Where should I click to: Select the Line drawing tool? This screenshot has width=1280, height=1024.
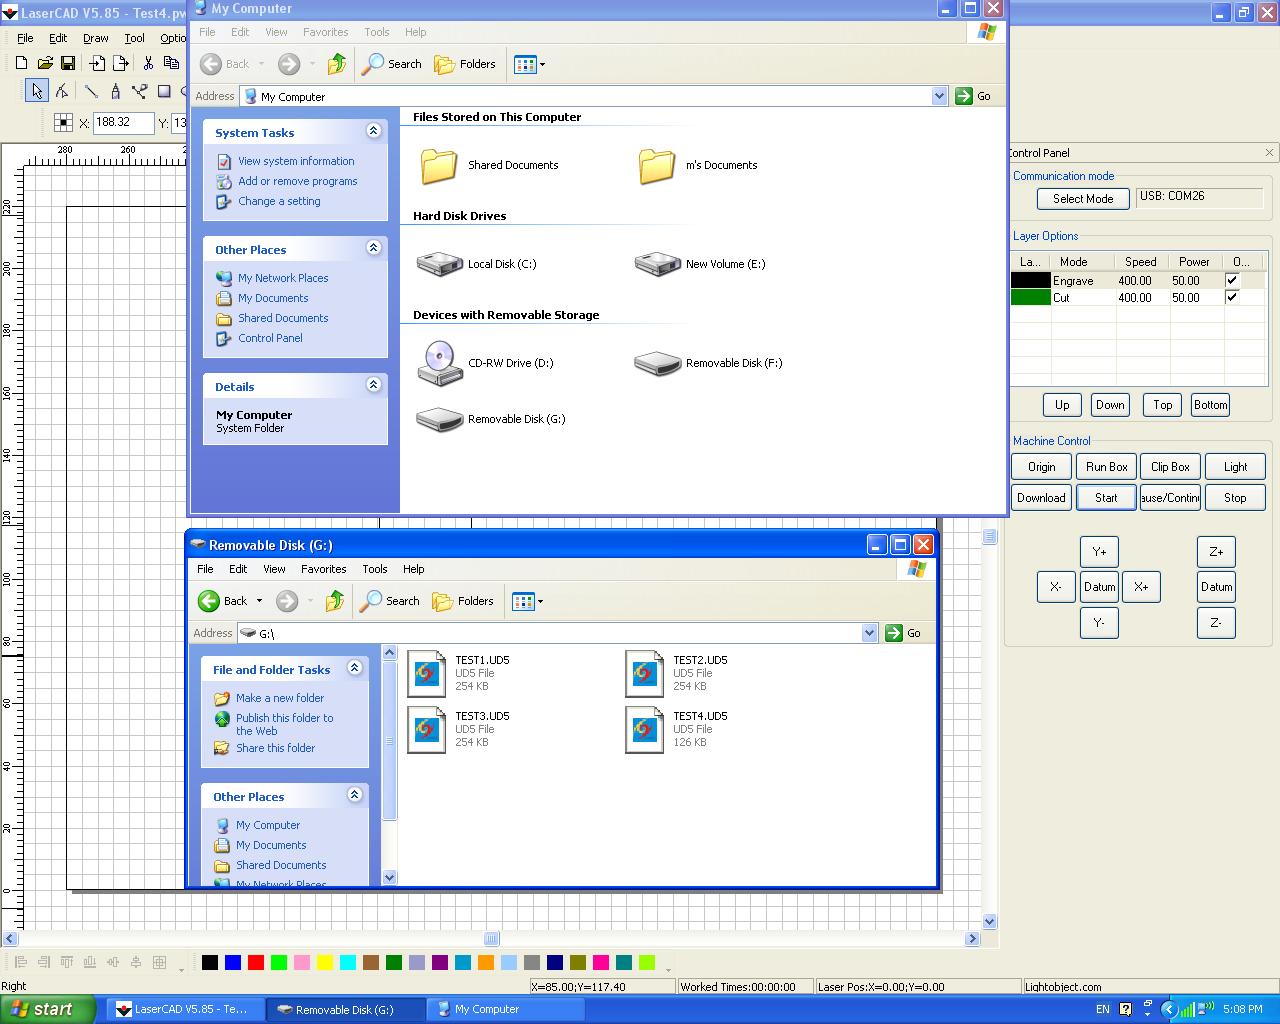(91, 91)
